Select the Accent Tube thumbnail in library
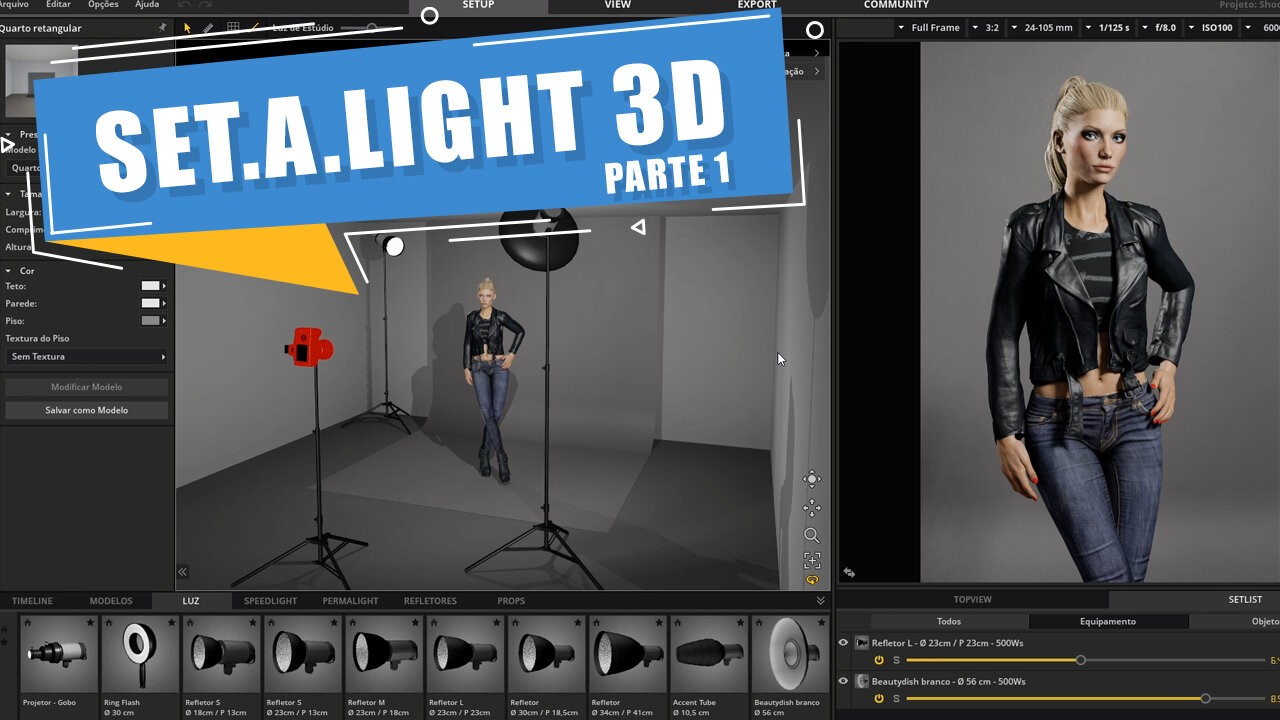 click(709, 653)
